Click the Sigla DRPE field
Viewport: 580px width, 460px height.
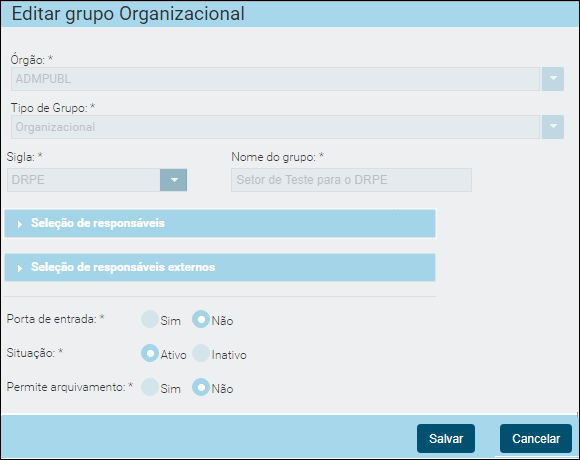pyautogui.click(x=84, y=180)
